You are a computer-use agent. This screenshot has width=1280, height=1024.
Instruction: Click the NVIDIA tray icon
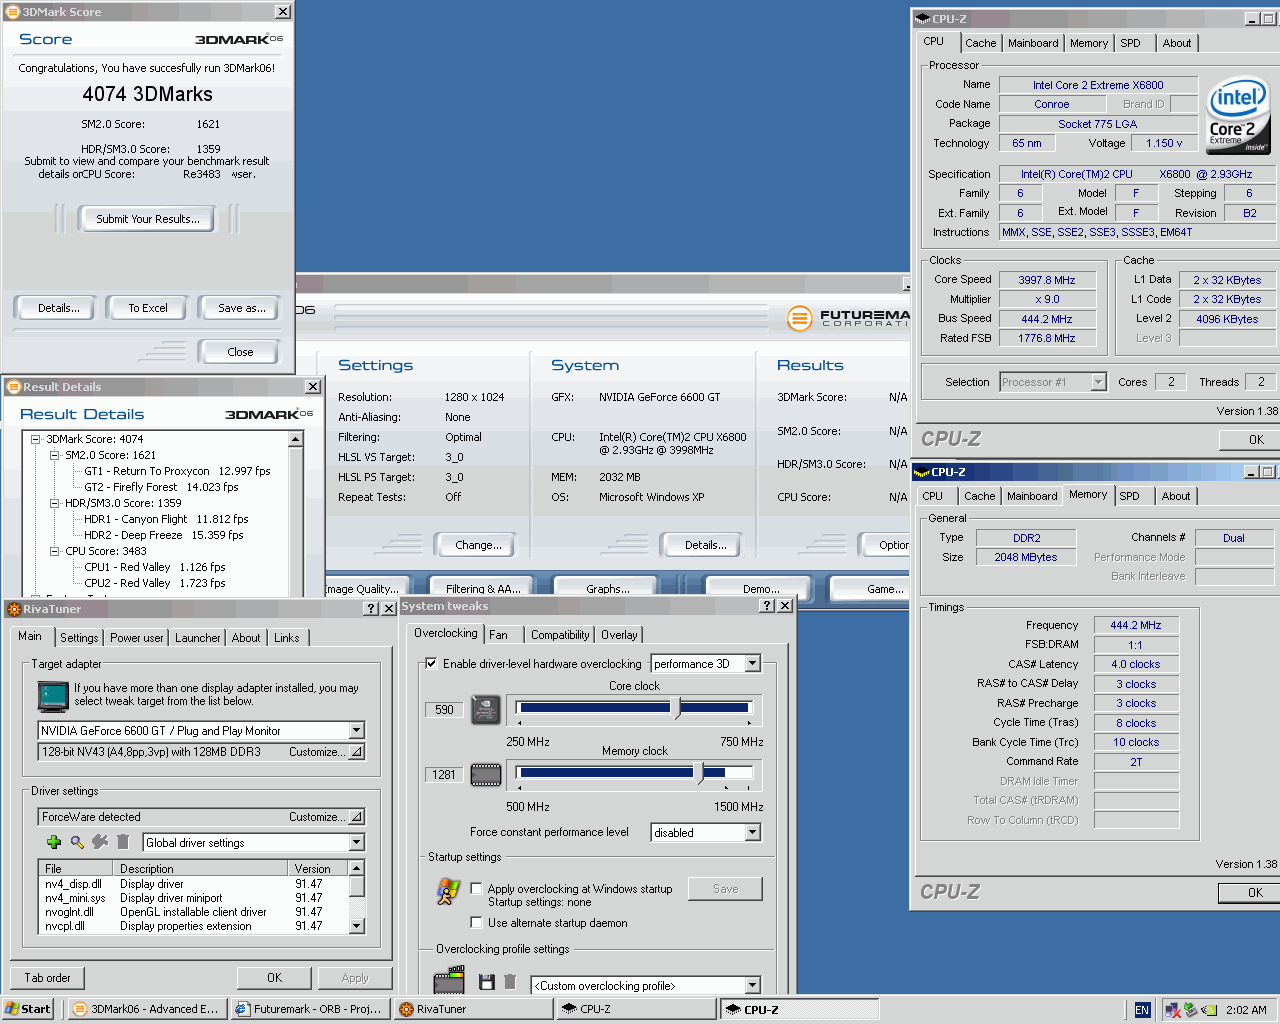pos(1209,1010)
